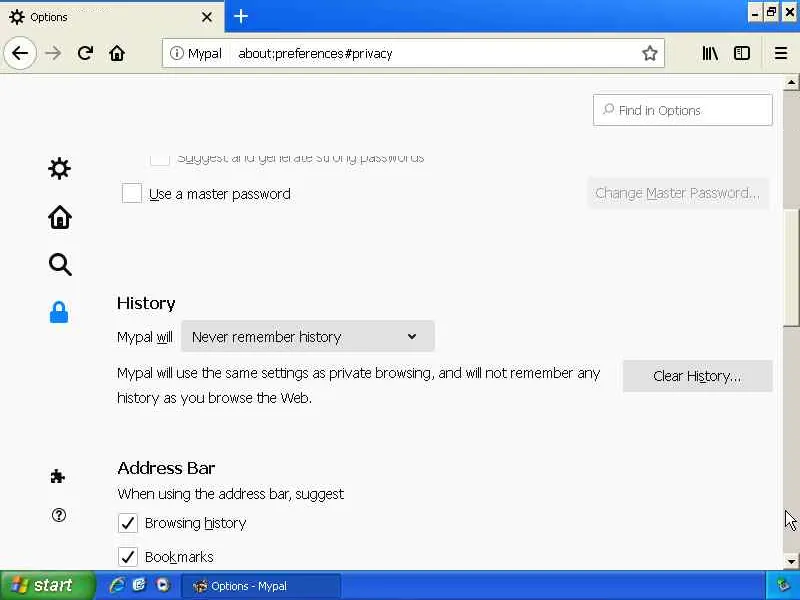This screenshot has height=600, width=800.
Task: Switch to Search settings category
Action: click(x=60, y=264)
